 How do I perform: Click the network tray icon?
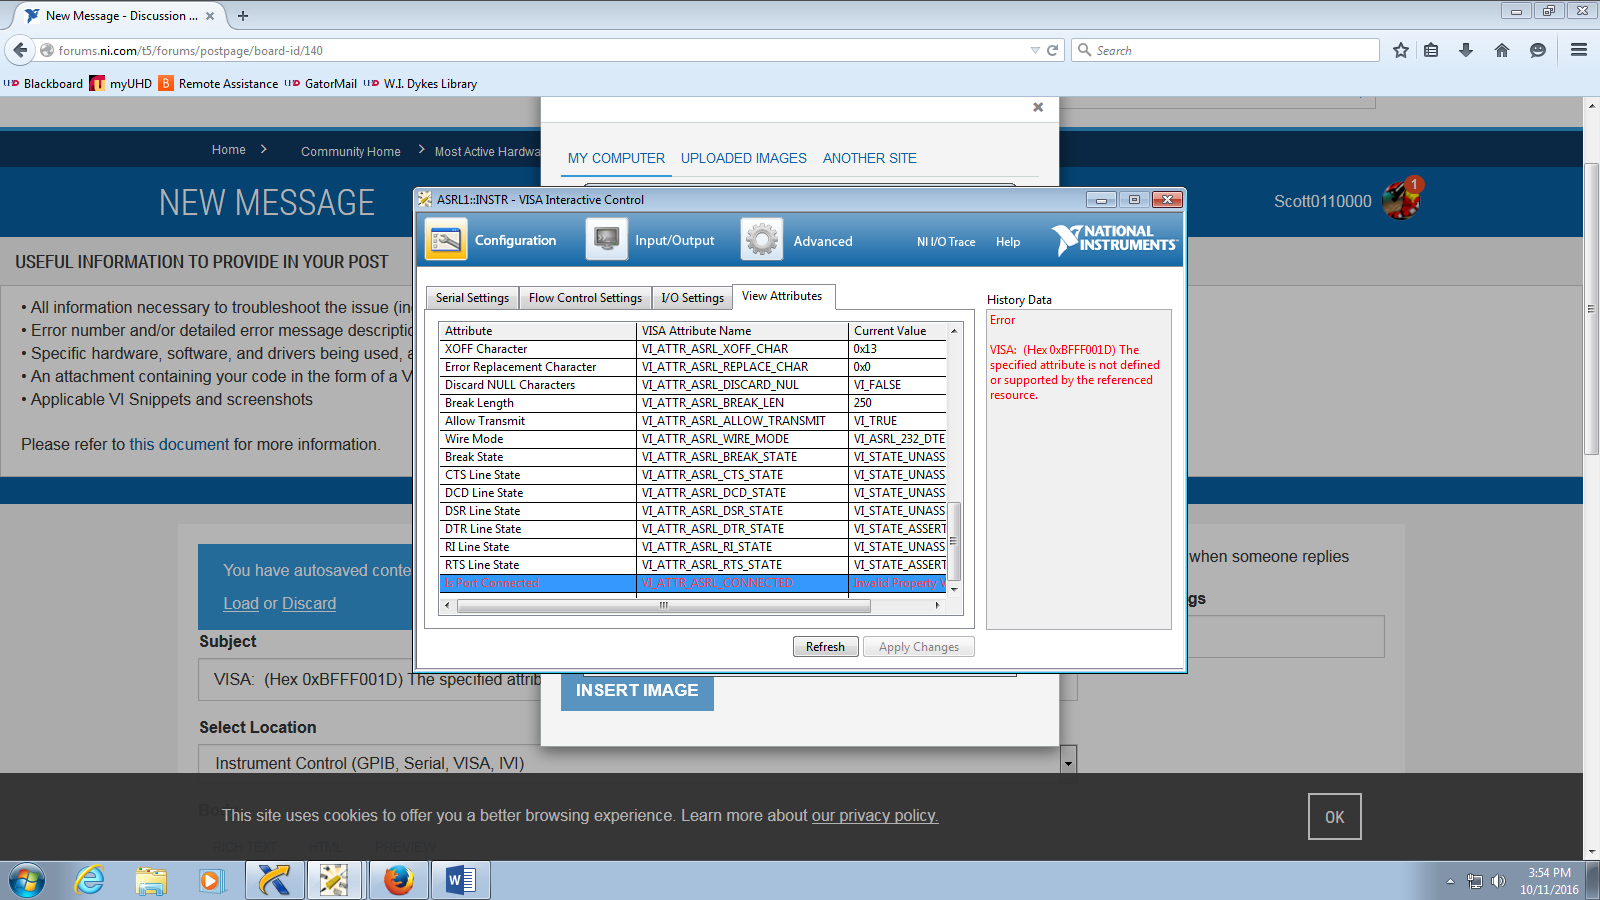click(1475, 881)
